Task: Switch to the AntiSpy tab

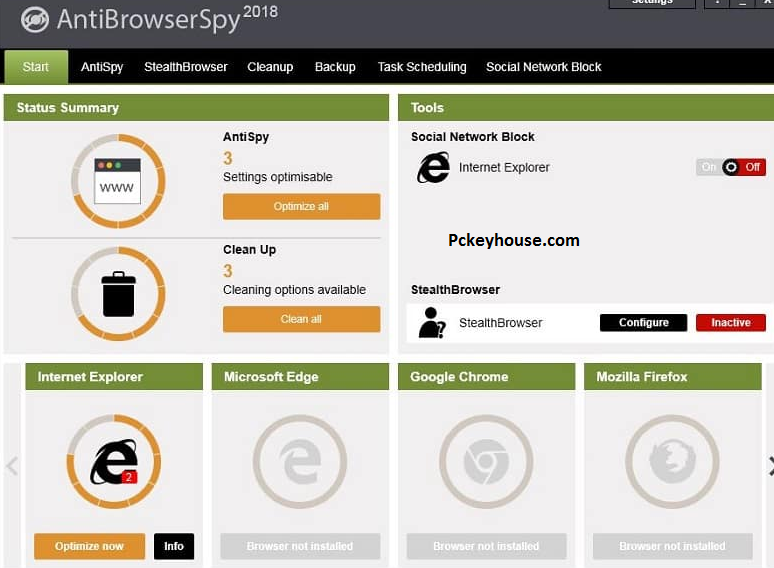Action: pyautogui.click(x=102, y=67)
